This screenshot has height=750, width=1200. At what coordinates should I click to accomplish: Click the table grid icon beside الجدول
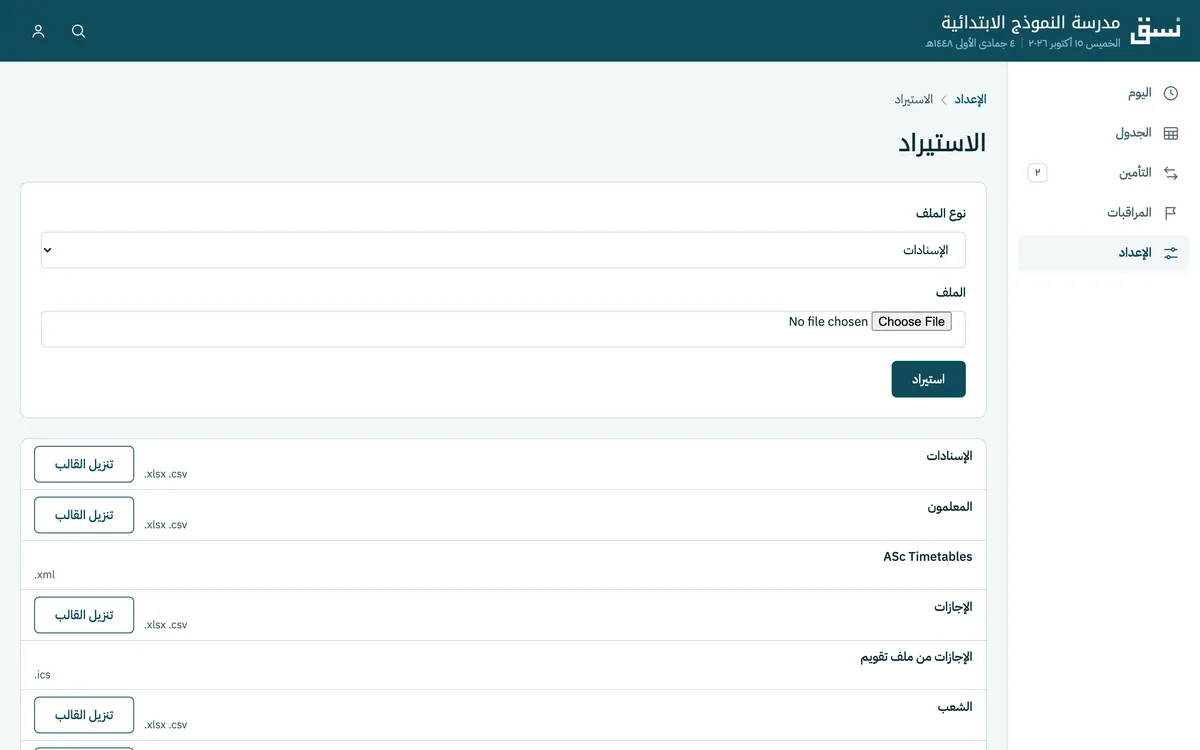click(1171, 133)
